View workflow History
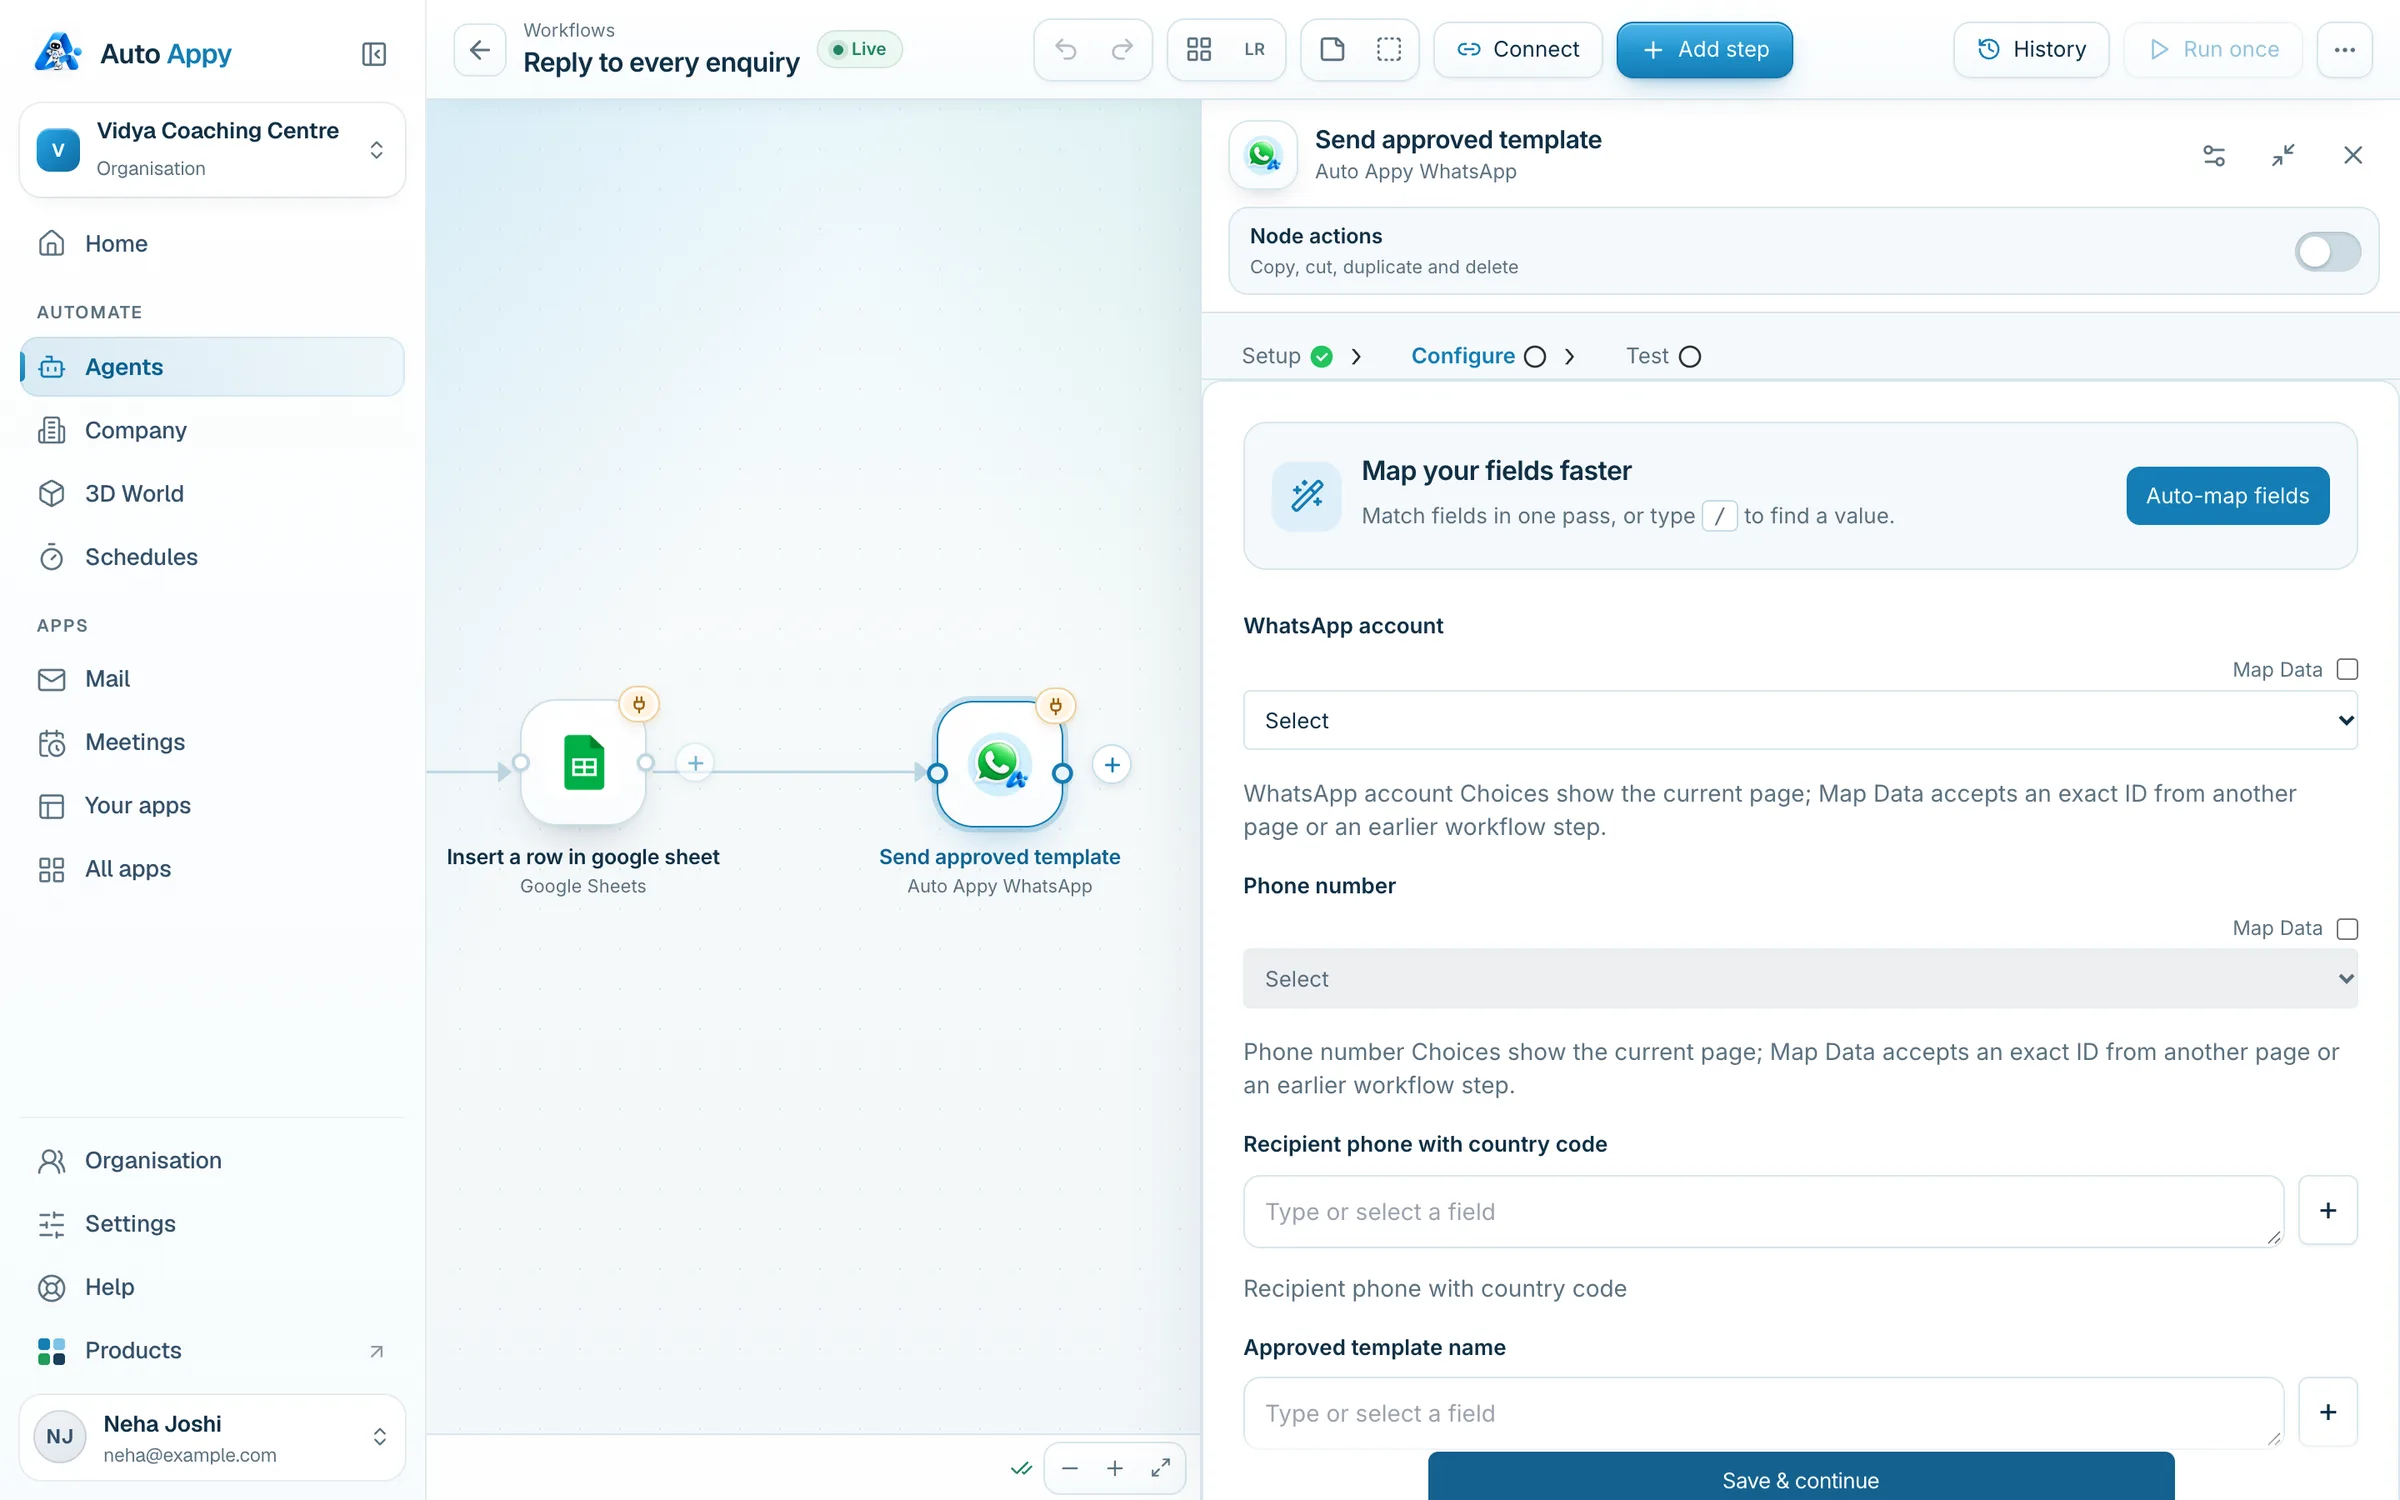Viewport: 2400px width, 1500px height. click(2031, 49)
